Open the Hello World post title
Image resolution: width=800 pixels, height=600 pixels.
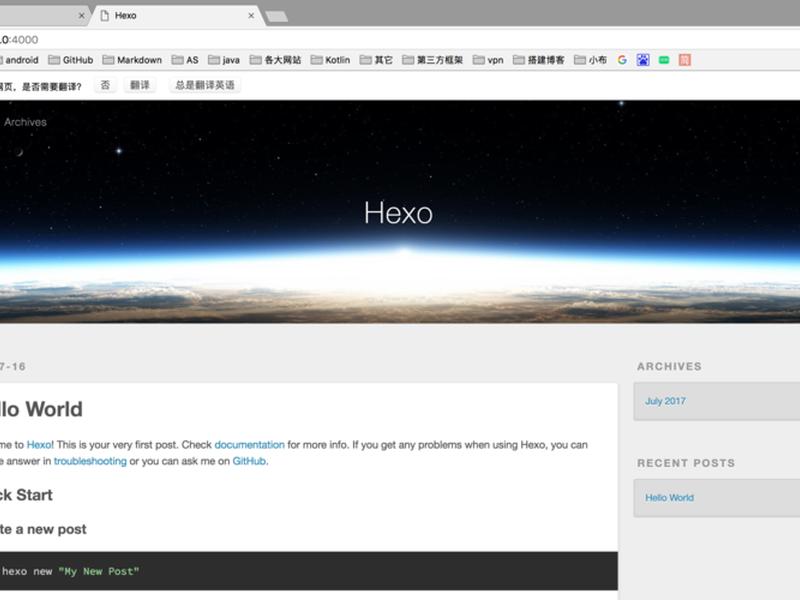[41, 409]
